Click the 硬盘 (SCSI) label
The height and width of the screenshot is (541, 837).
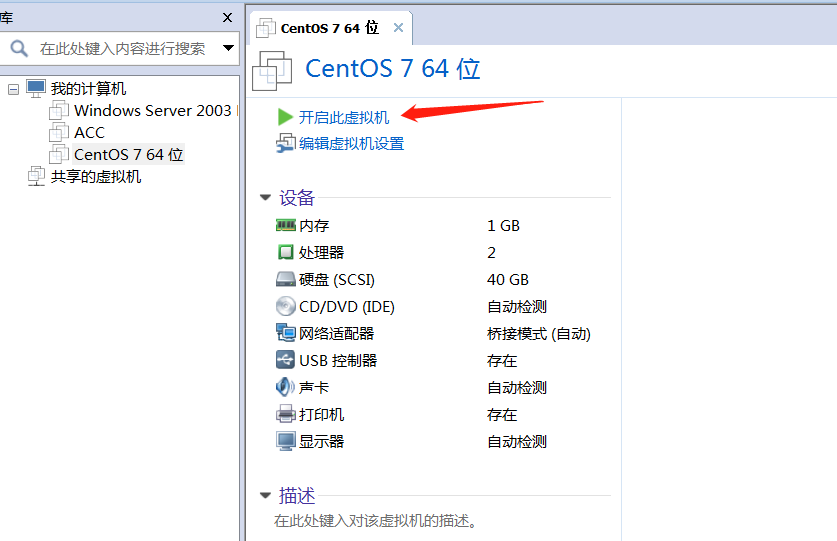(x=337, y=279)
